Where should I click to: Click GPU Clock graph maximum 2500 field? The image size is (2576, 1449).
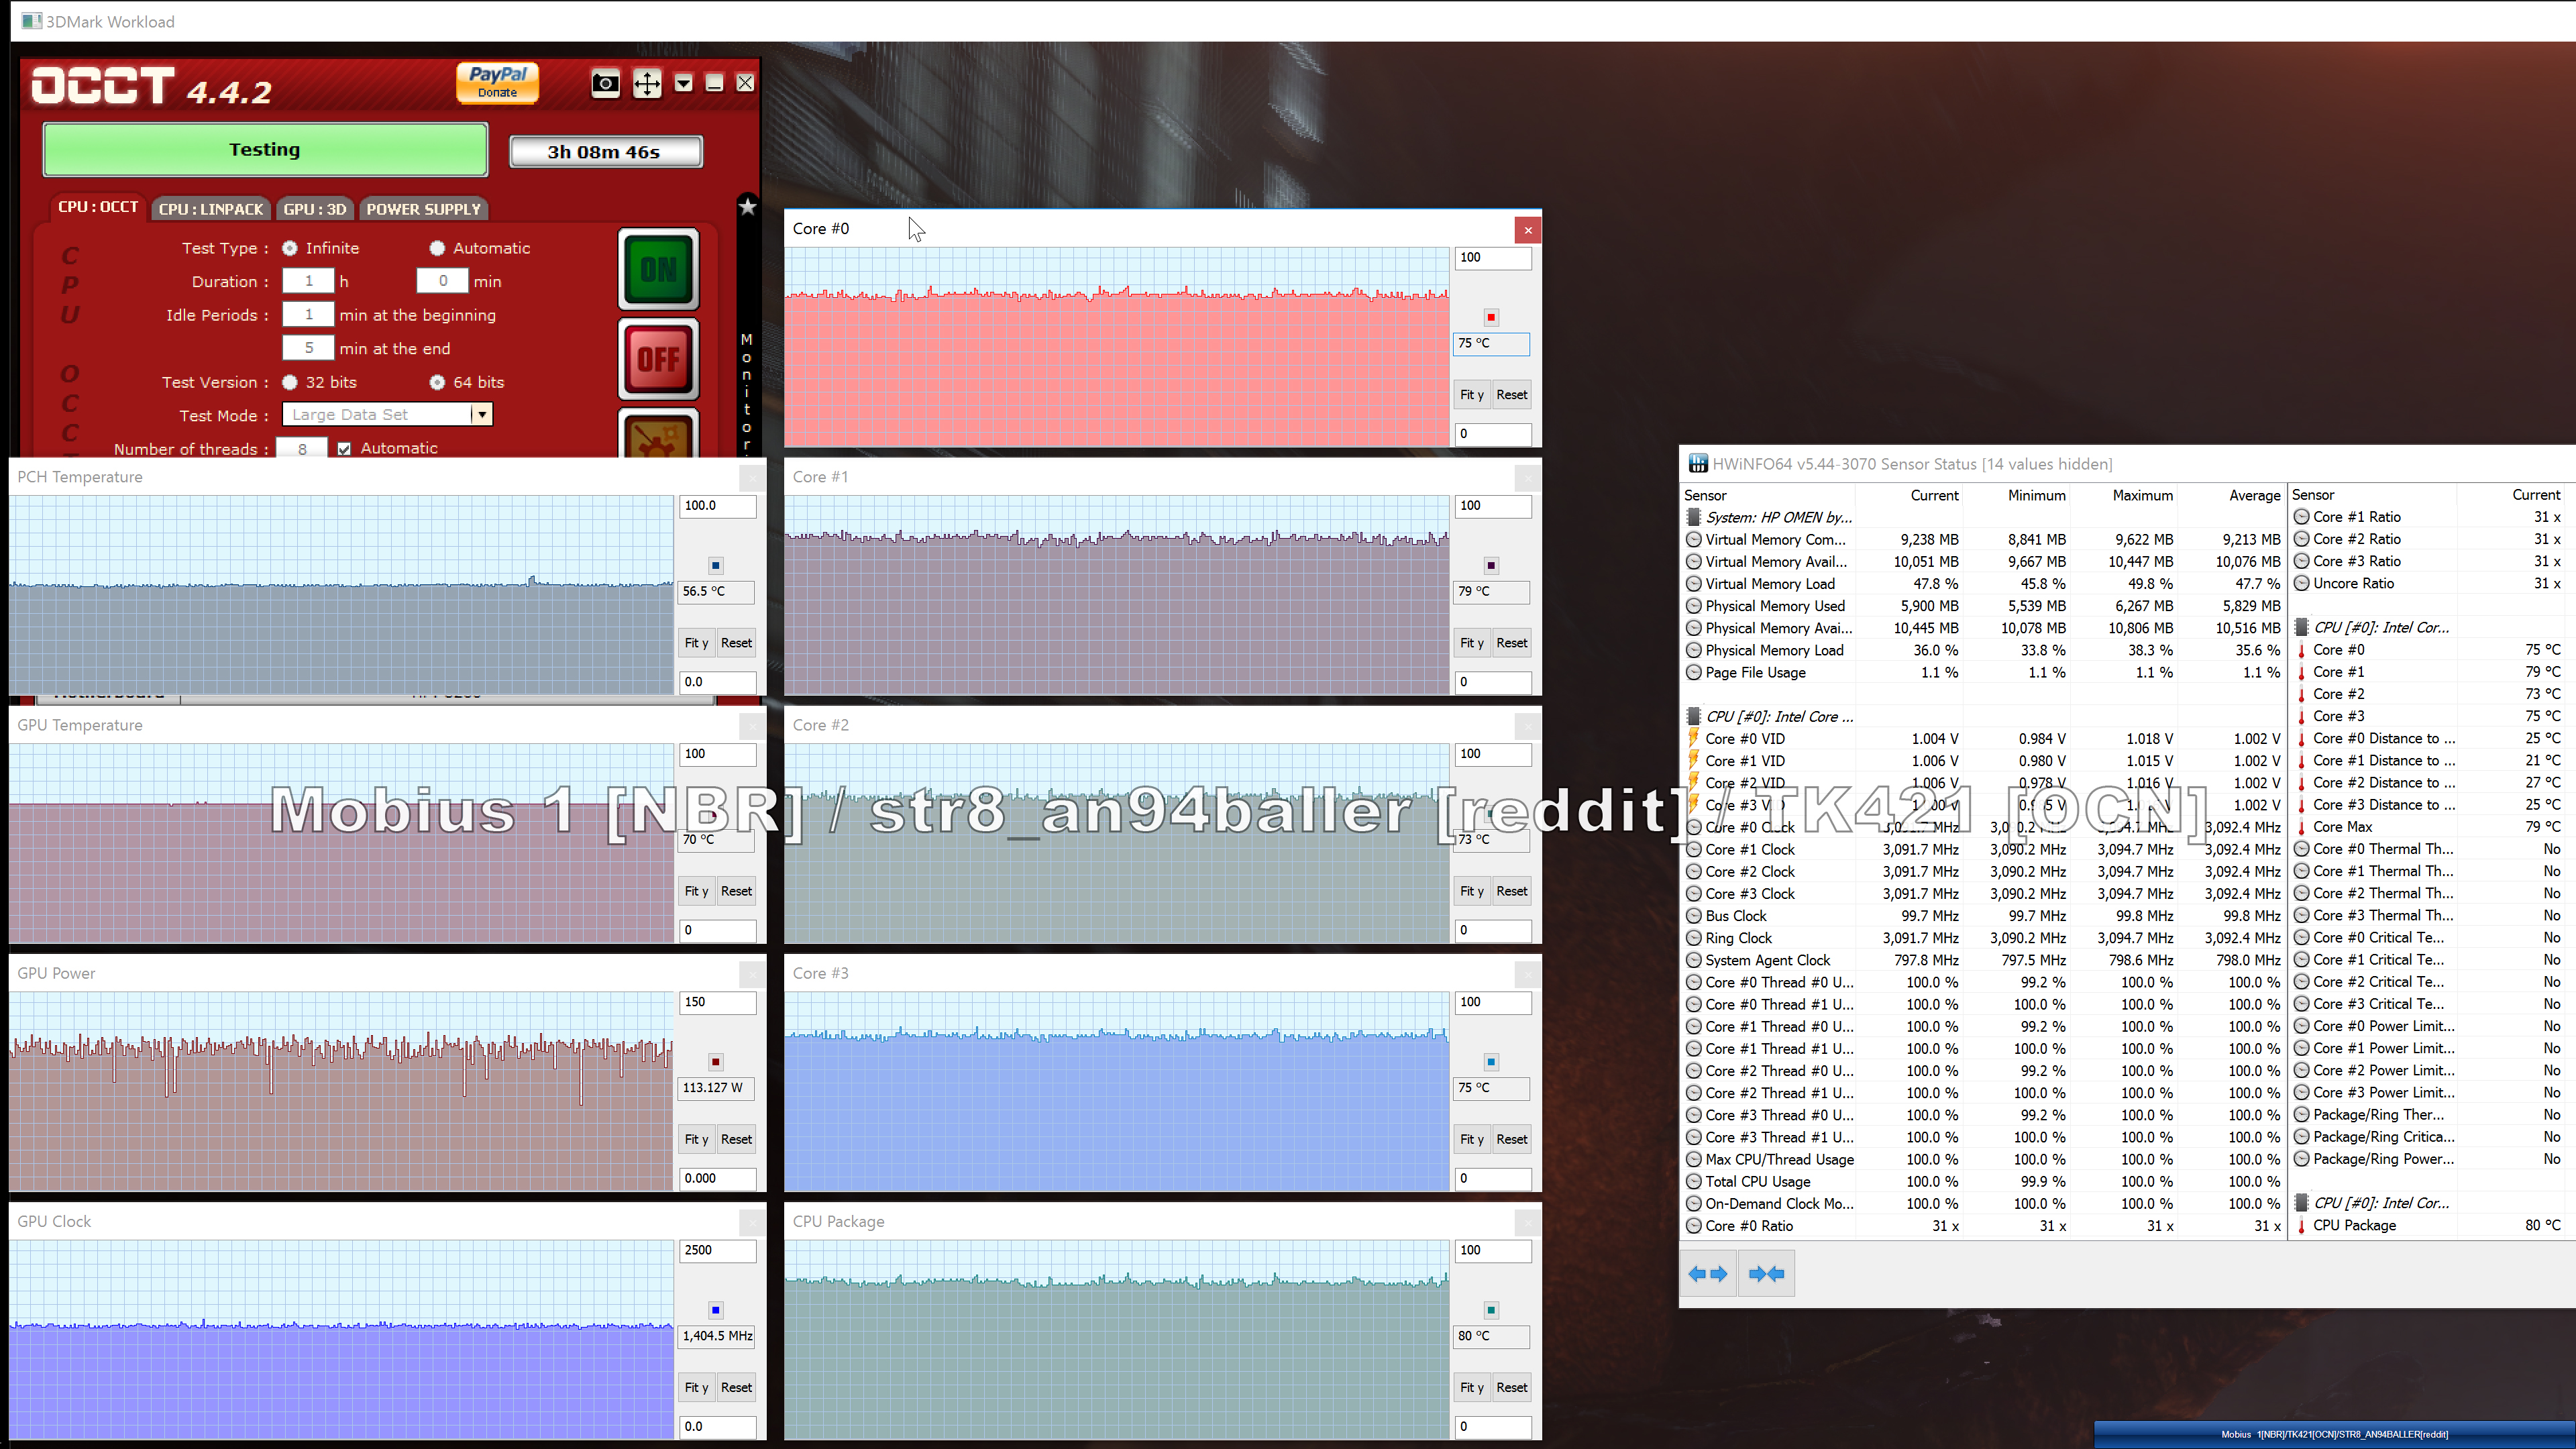point(717,1250)
